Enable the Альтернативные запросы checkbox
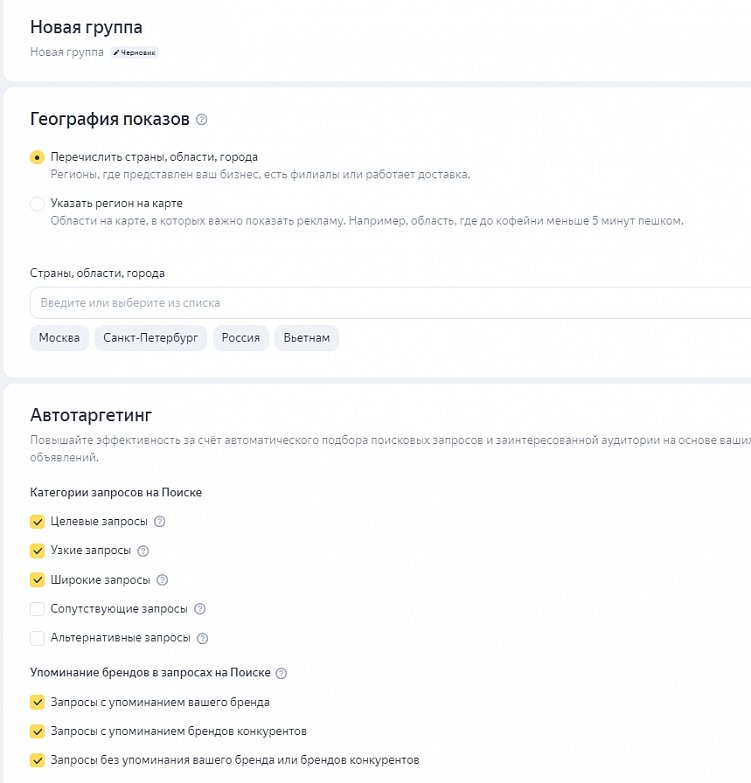Image resolution: width=751 pixels, height=783 pixels. click(x=38, y=638)
